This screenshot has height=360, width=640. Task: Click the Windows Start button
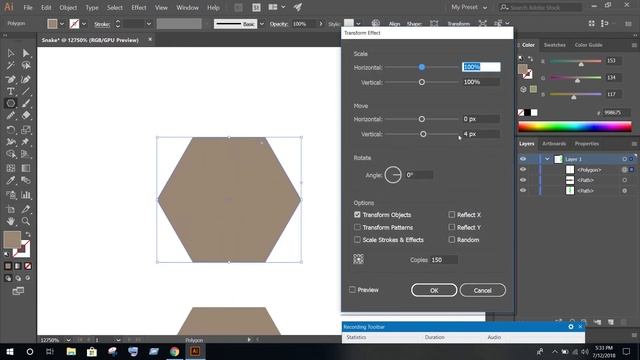pos(10,351)
